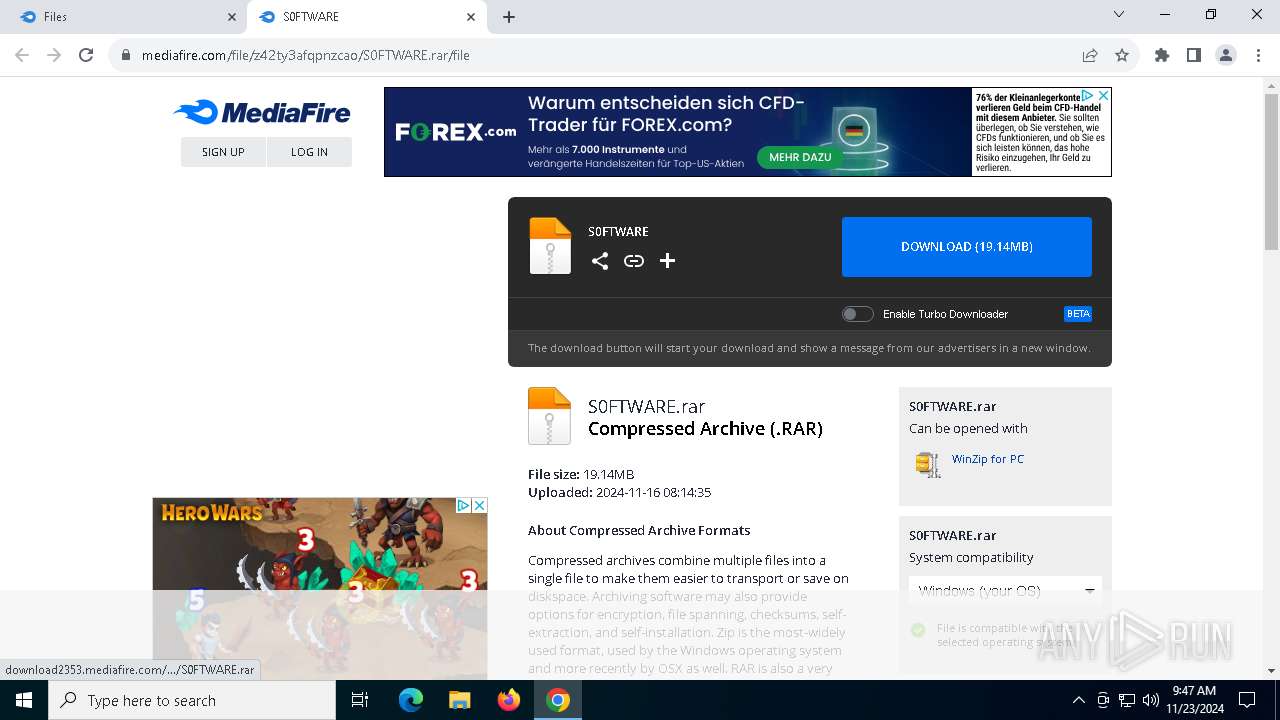Reload the page
The height and width of the screenshot is (720, 1280).
[x=86, y=55]
